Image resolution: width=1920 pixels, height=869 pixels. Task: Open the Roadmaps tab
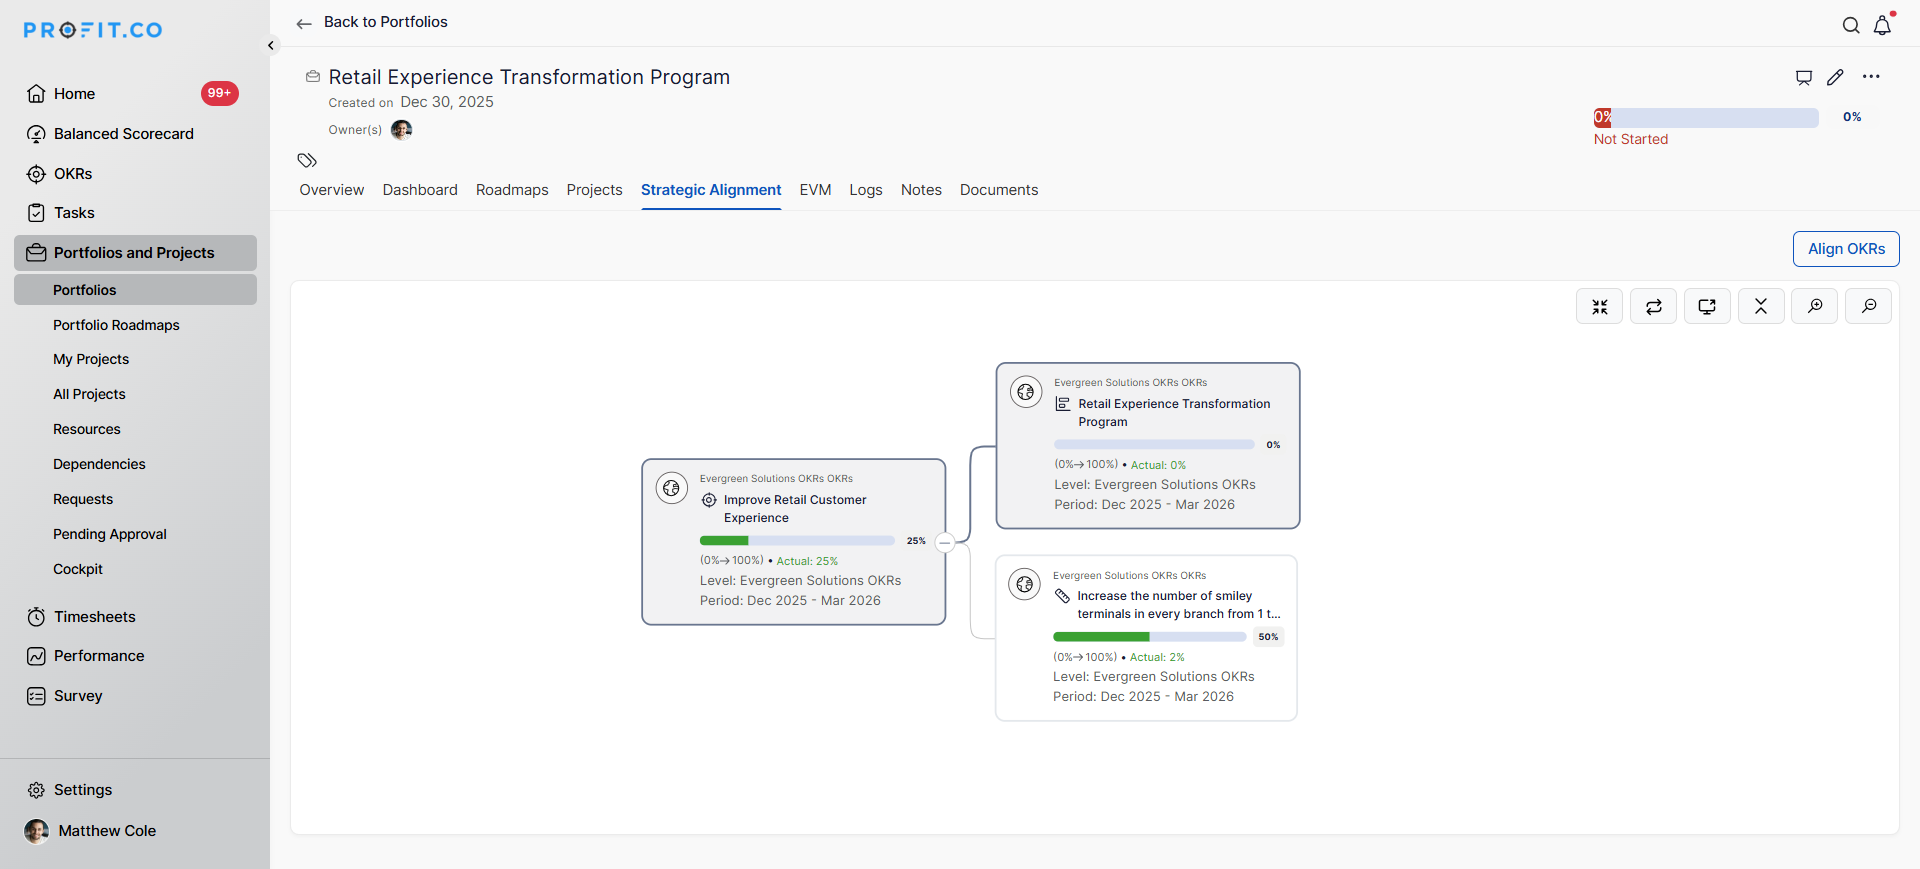point(512,190)
